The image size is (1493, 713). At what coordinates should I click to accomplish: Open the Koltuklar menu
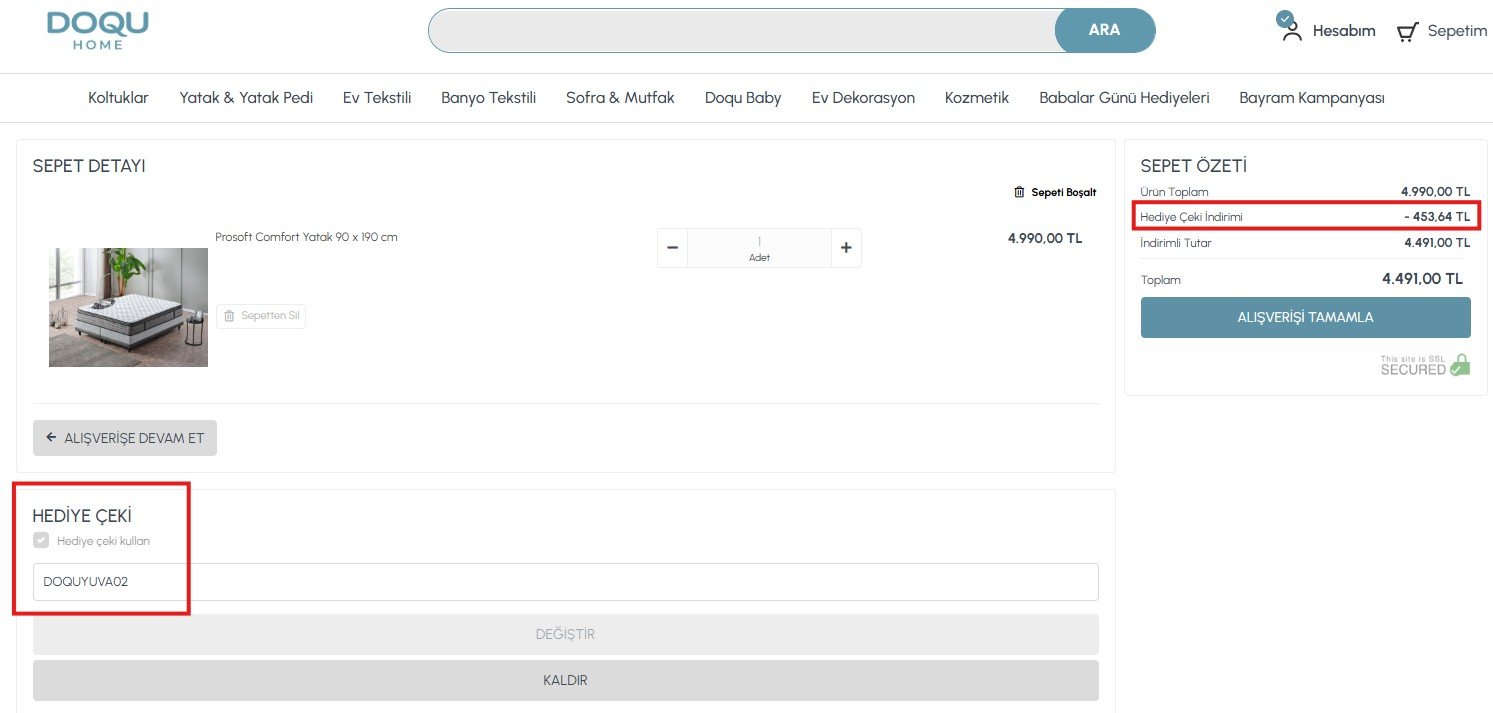coord(118,98)
